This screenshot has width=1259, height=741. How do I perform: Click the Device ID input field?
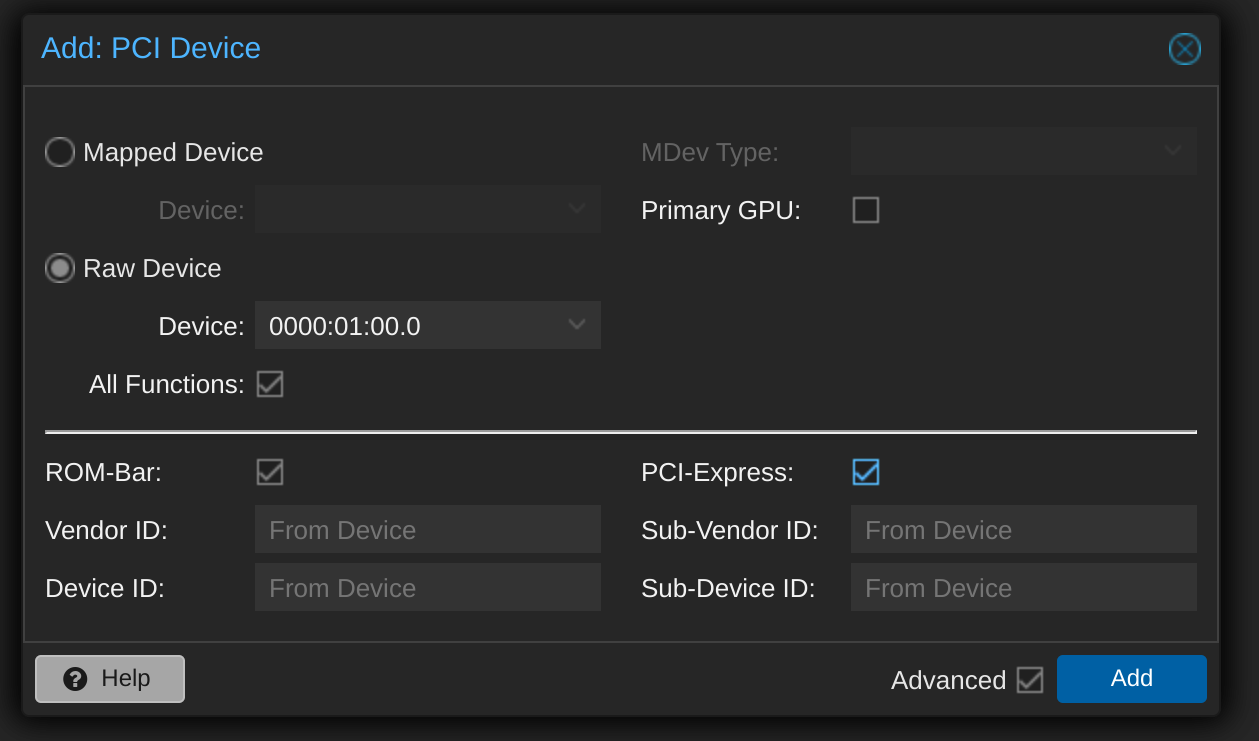427,587
